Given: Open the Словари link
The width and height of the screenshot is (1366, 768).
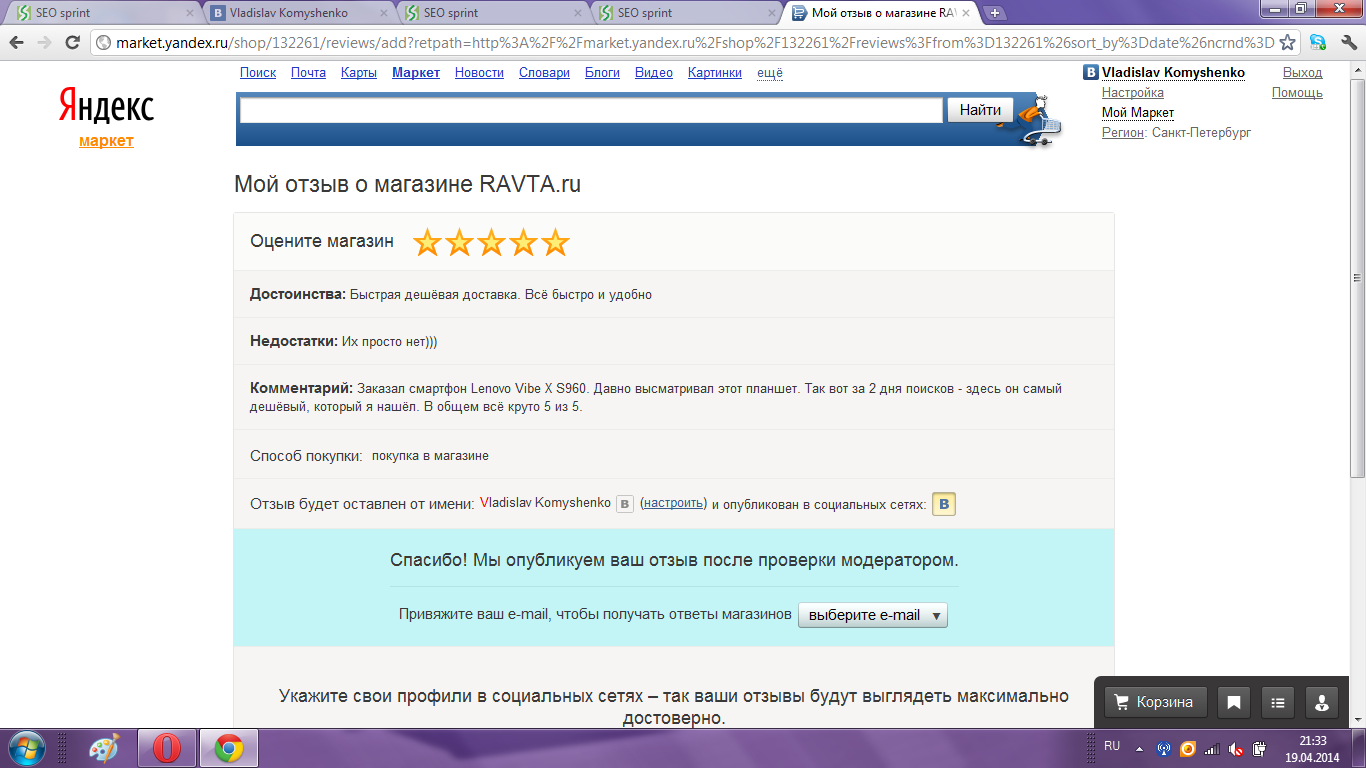Looking at the screenshot, I should click(544, 73).
